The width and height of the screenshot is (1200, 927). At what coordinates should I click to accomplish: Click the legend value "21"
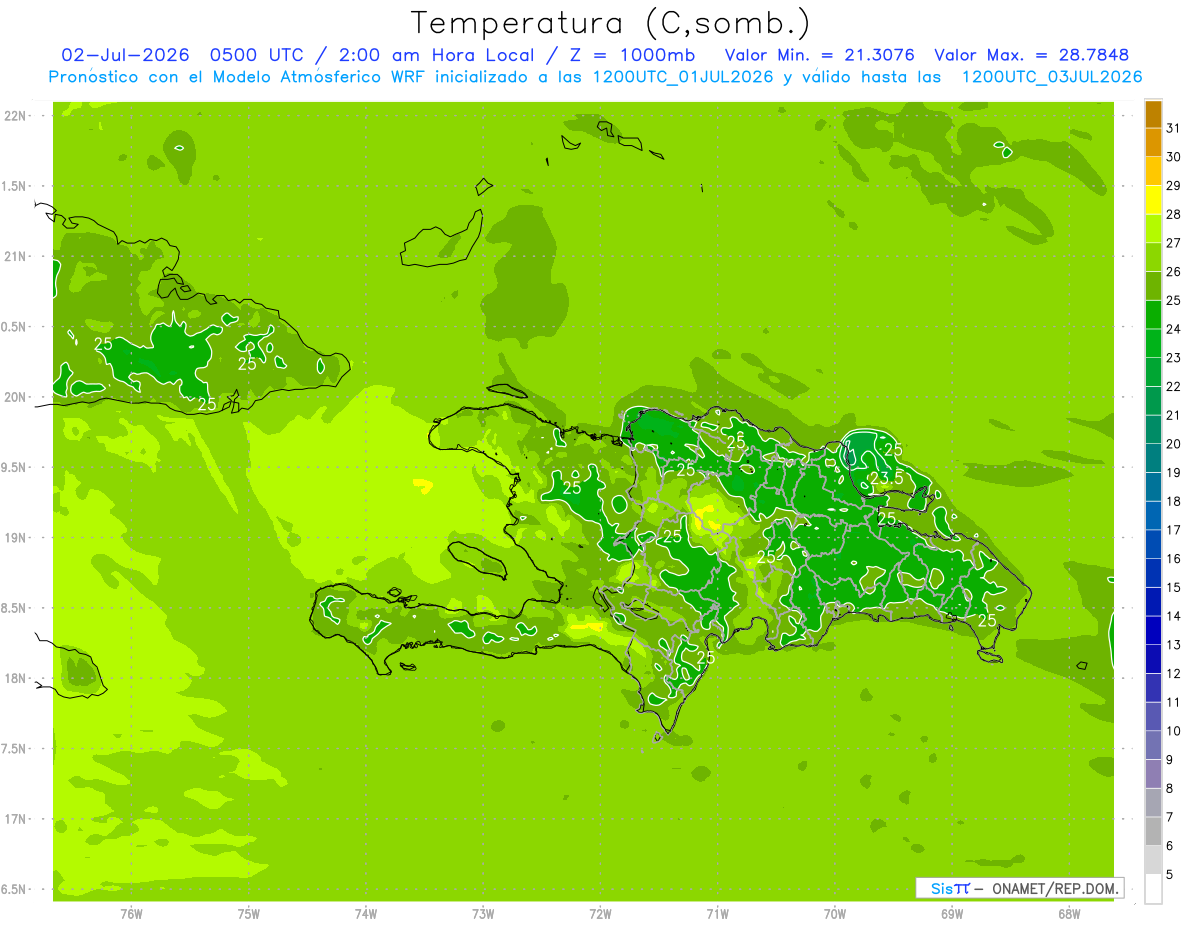coord(1174,415)
